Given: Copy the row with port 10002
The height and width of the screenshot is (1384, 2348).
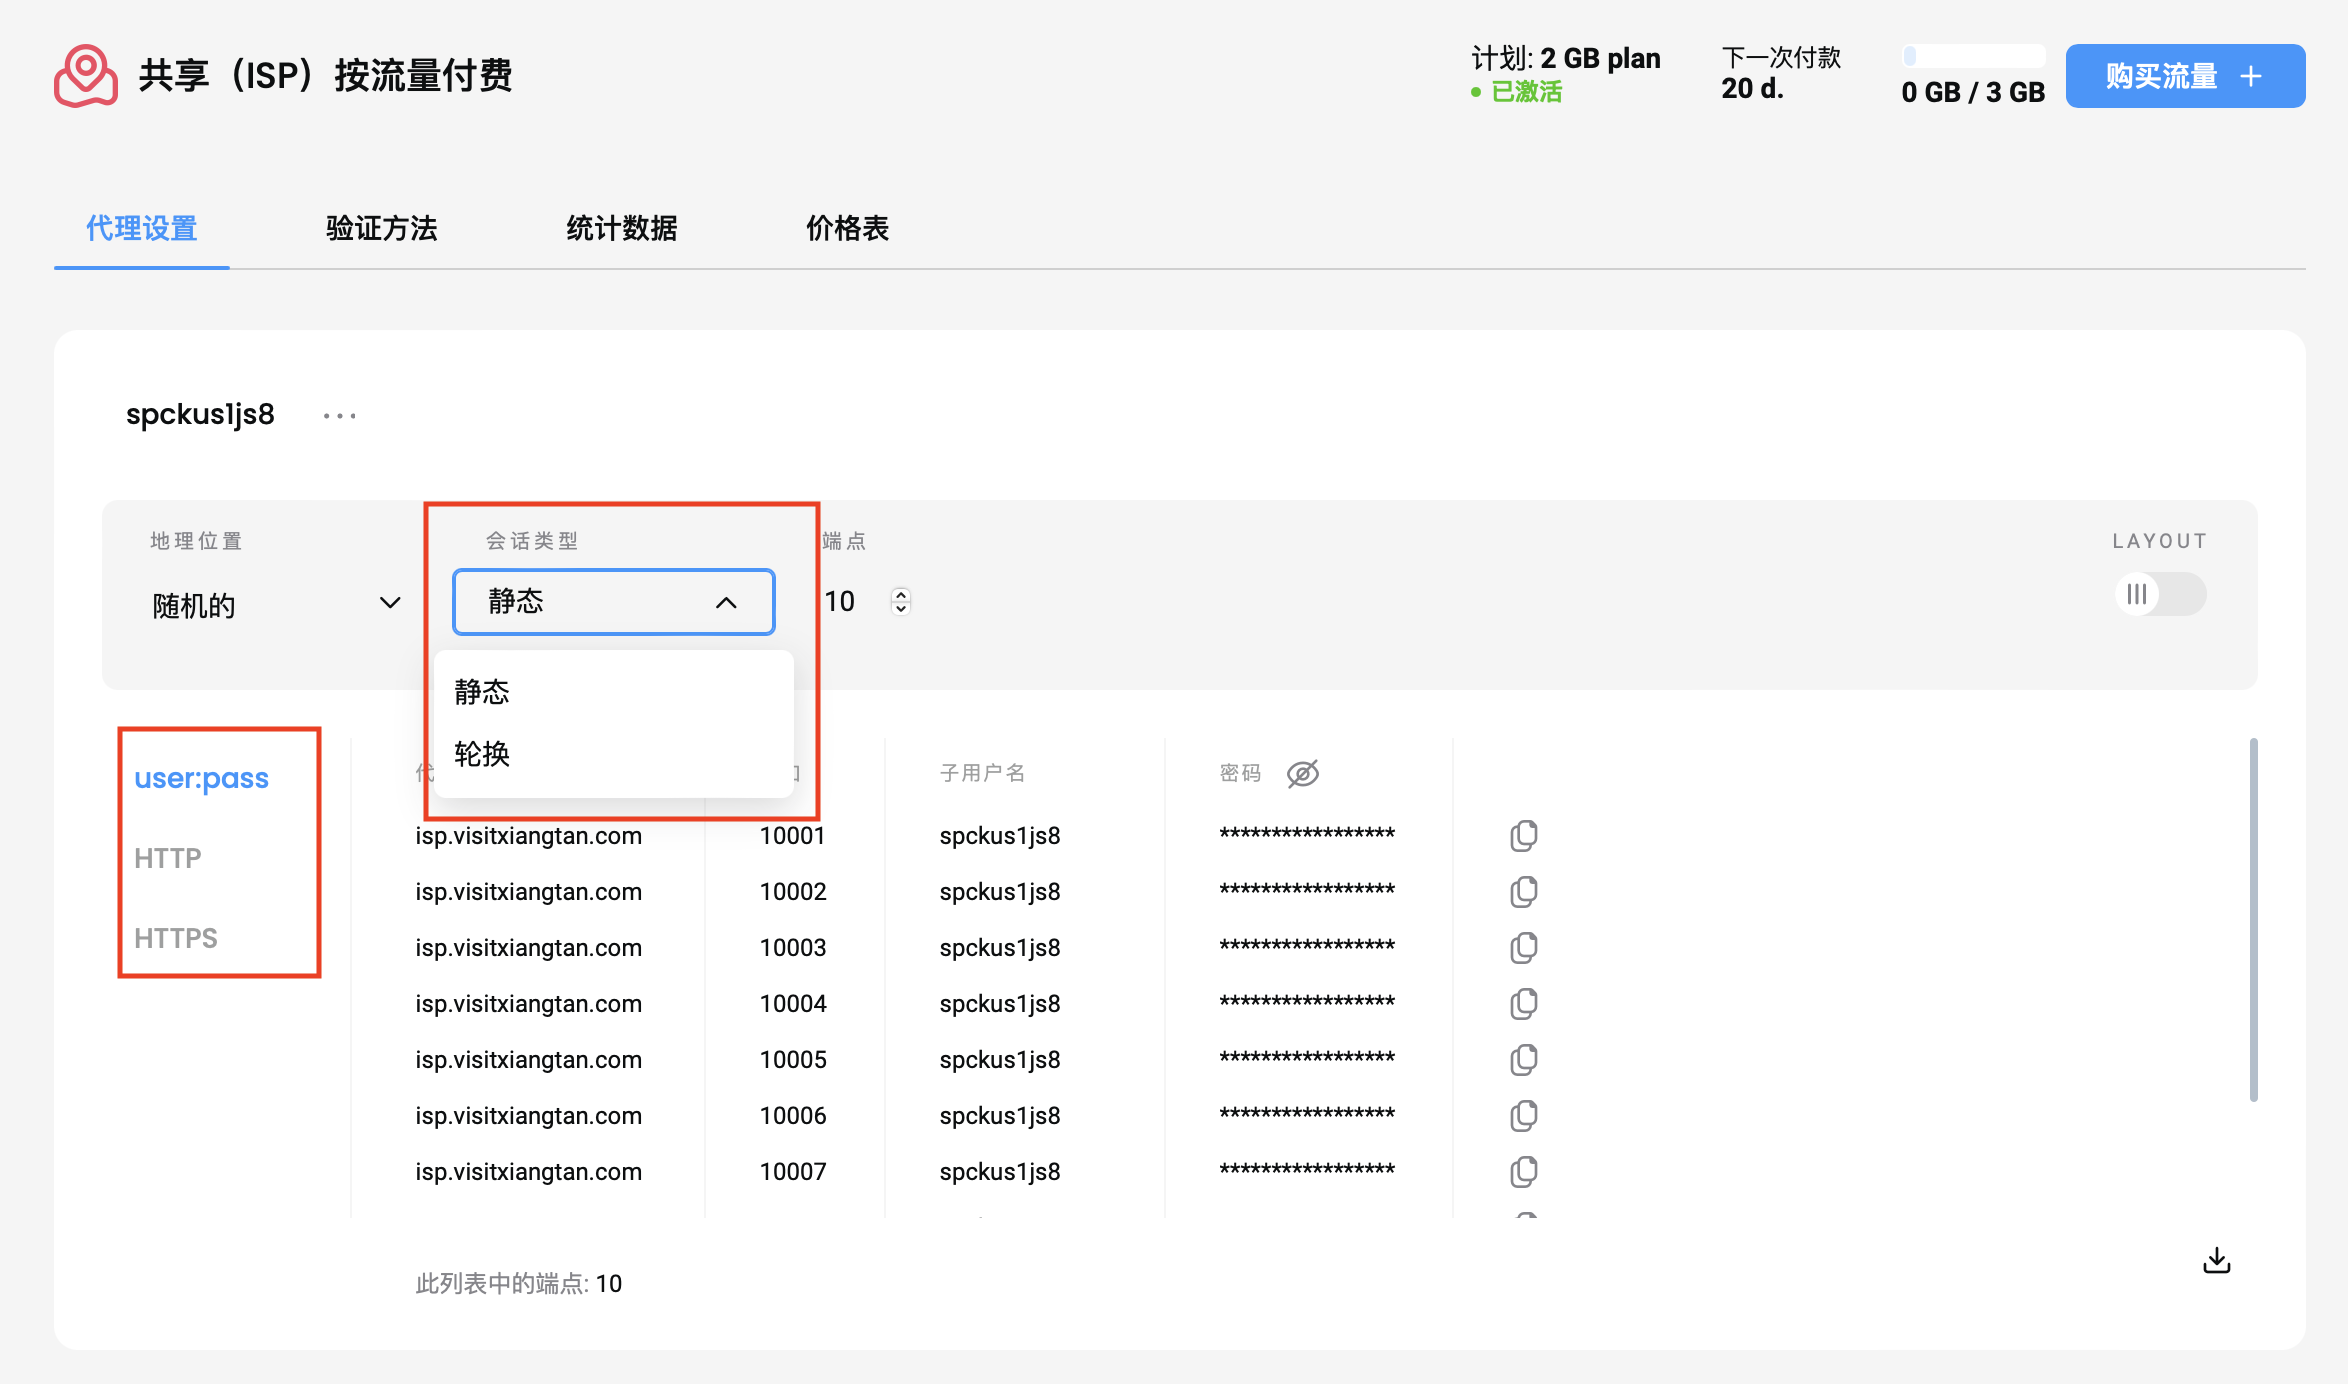Looking at the screenshot, I should (x=1524, y=891).
